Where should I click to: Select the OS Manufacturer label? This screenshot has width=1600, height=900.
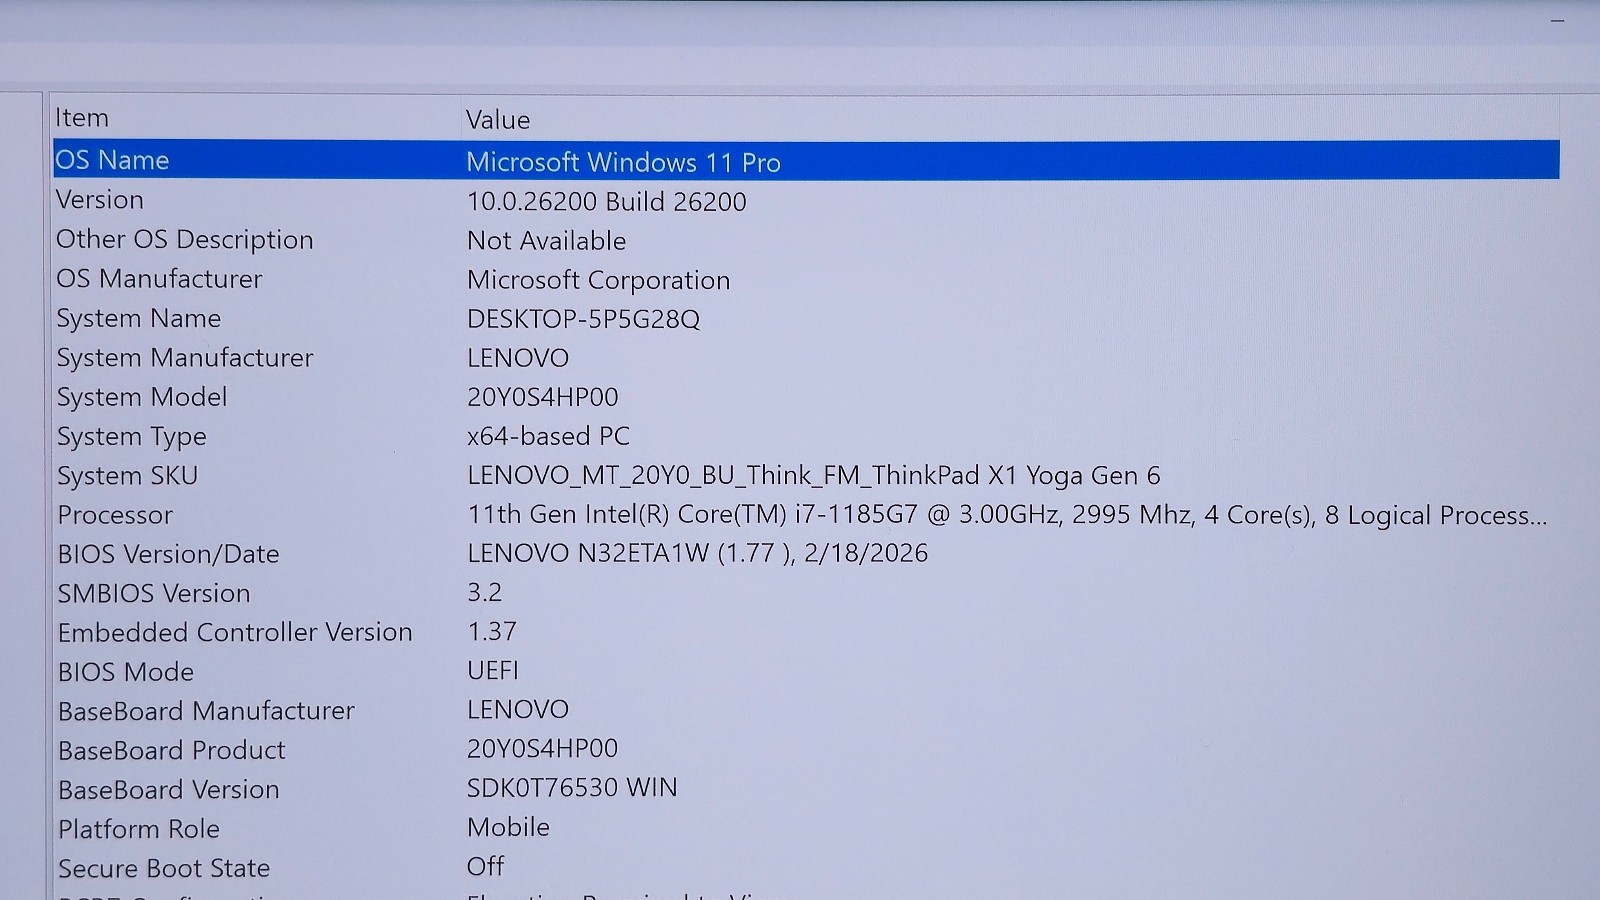tap(160, 279)
